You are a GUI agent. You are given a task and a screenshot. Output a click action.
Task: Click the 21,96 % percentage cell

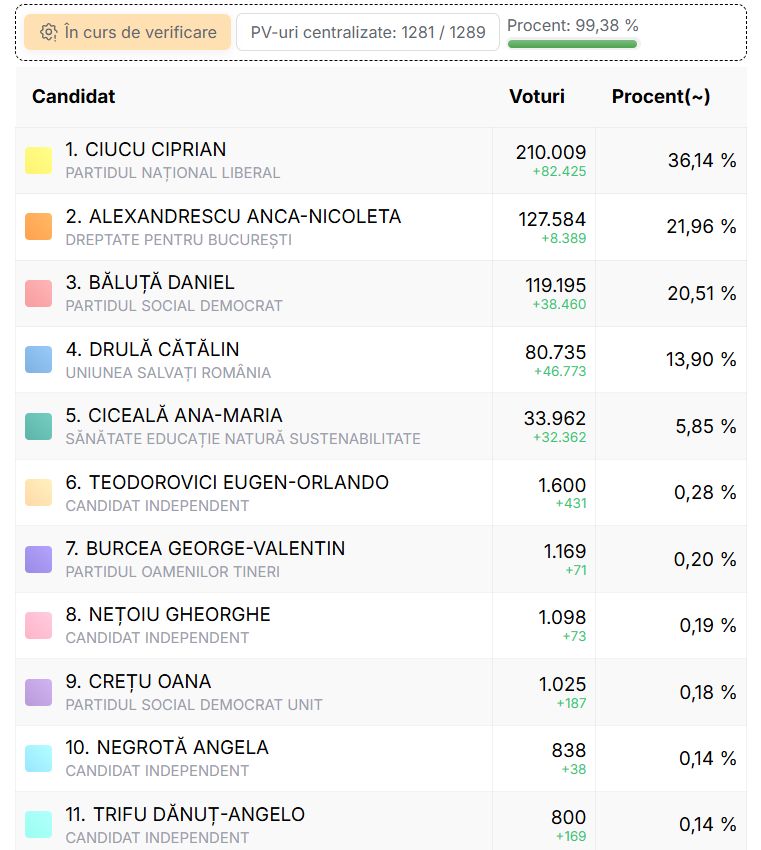point(701,226)
